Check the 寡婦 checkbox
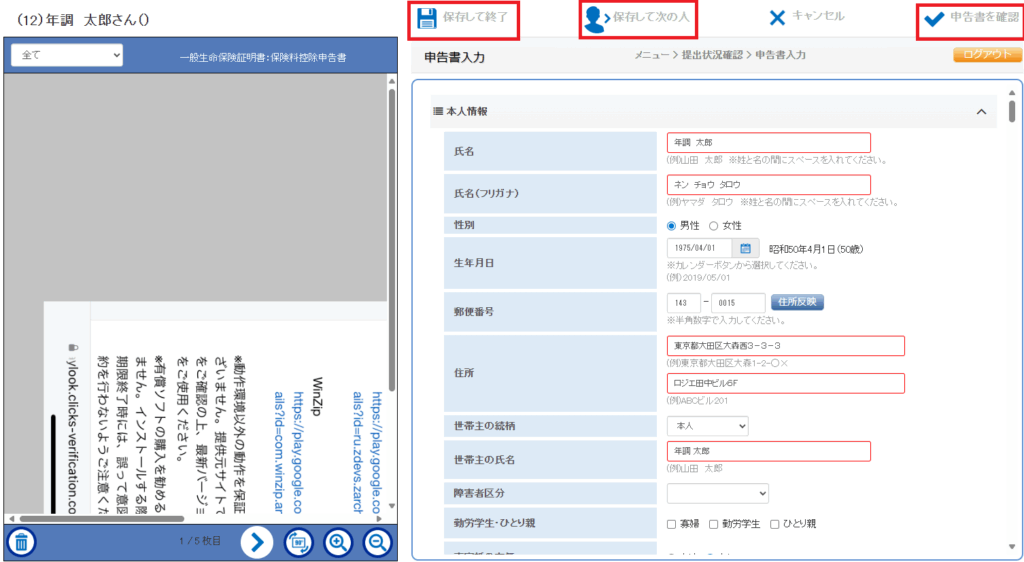1024x562 pixels. (x=672, y=523)
